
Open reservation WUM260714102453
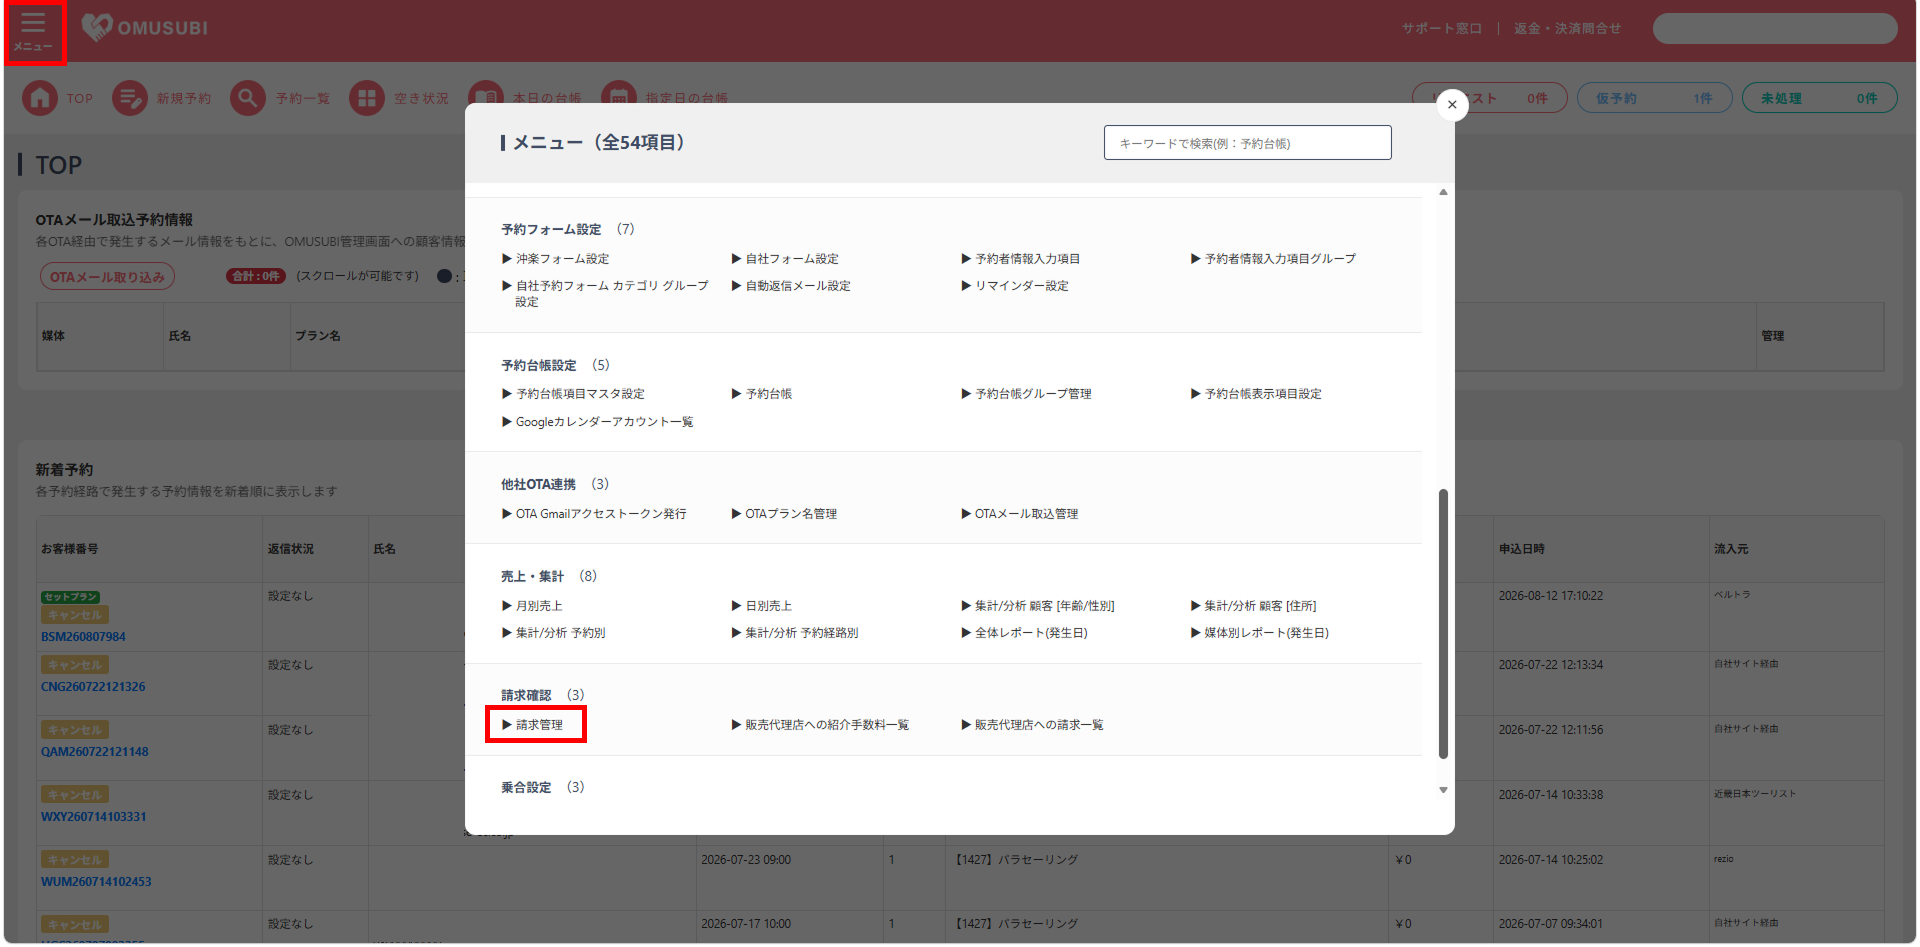96,882
